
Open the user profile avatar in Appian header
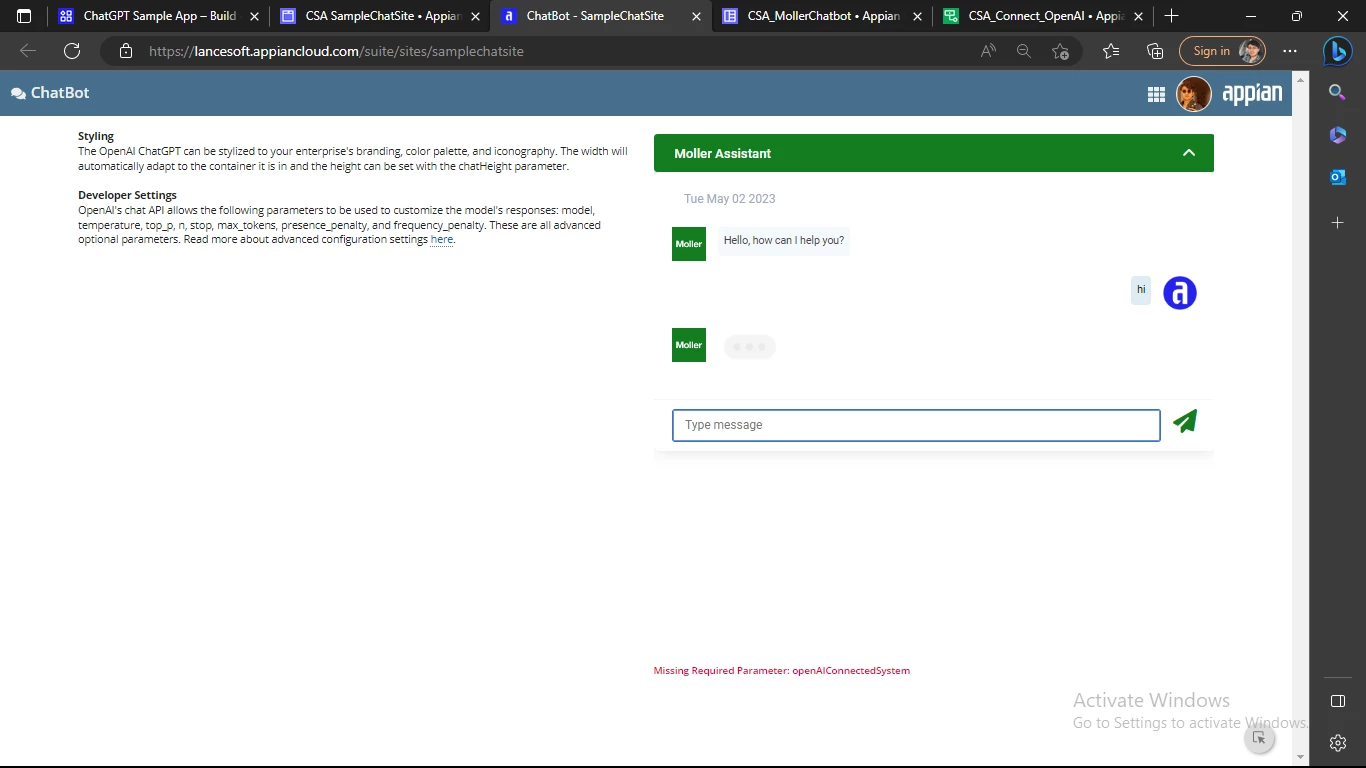(x=1194, y=94)
